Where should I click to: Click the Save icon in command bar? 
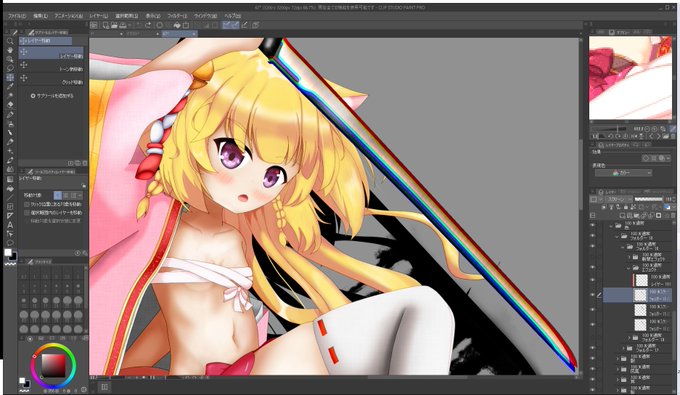[x=122, y=25]
